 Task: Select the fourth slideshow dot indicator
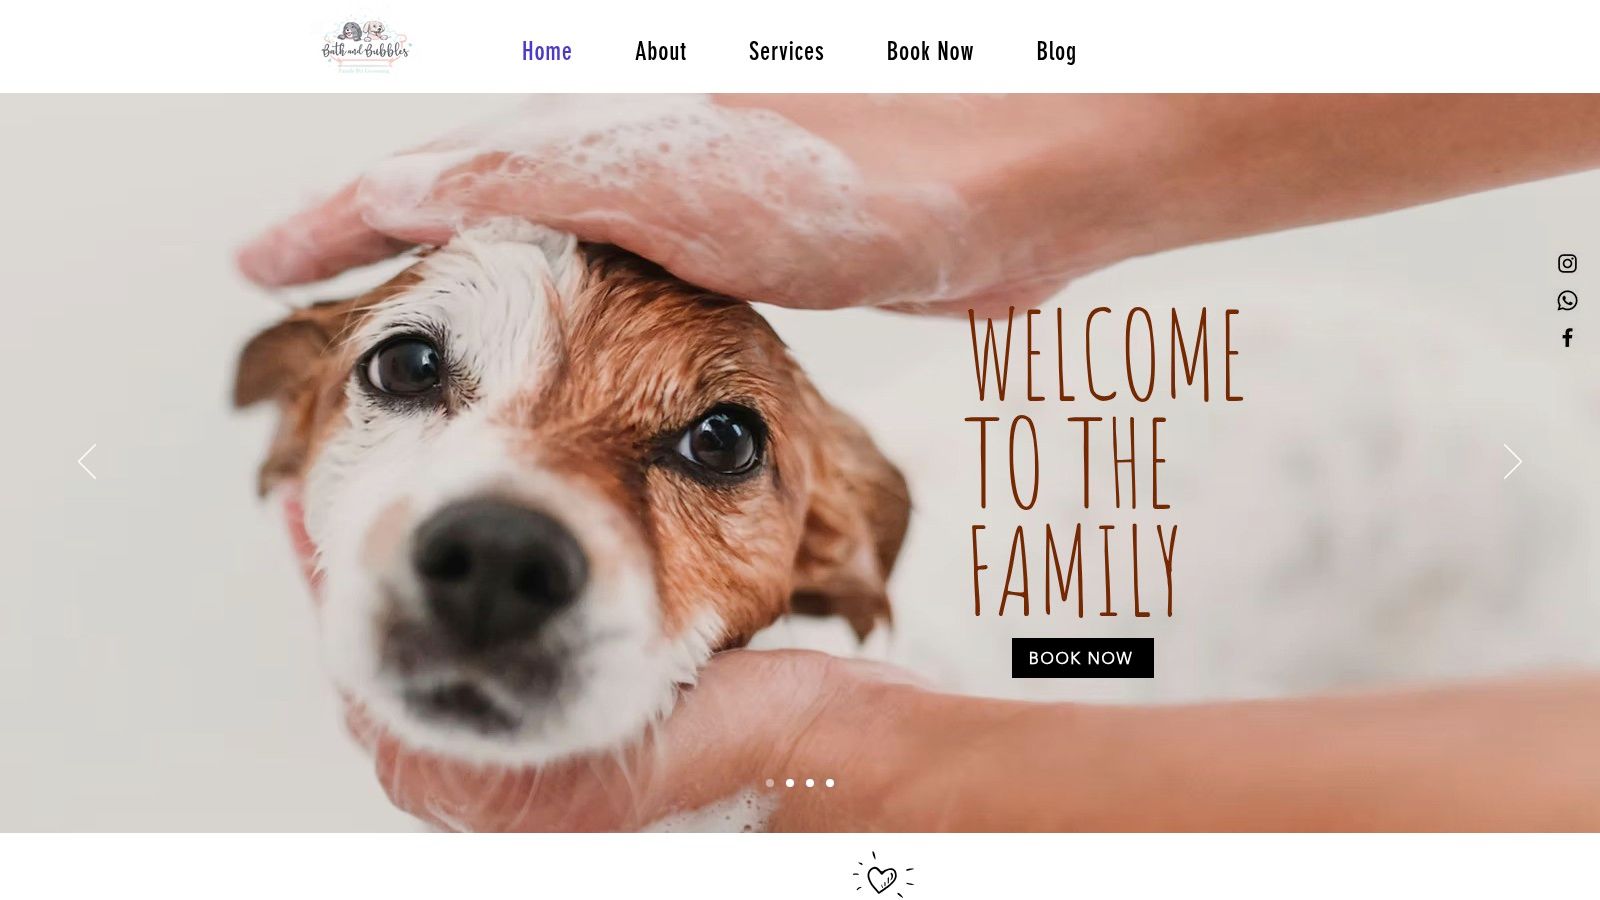(x=830, y=783)
